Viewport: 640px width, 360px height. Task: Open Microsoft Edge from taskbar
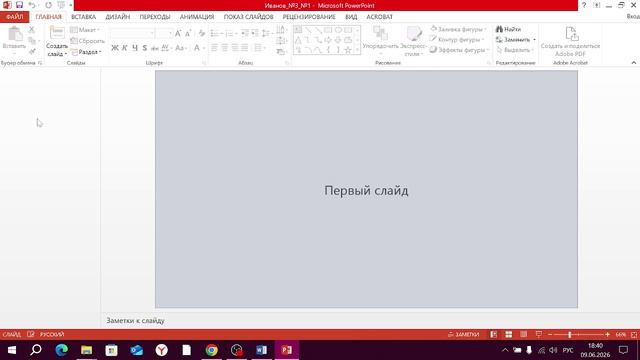click(62, 350)
